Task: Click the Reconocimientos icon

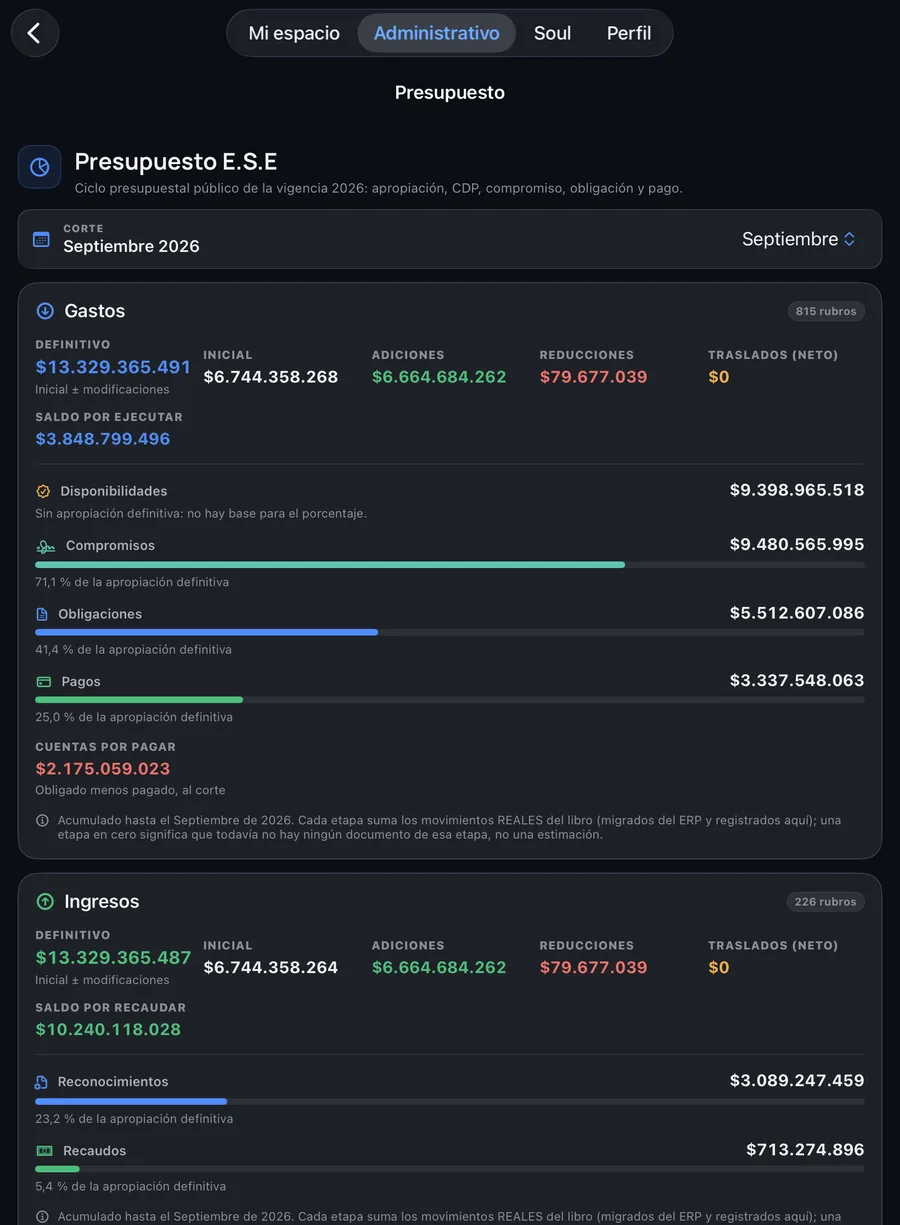Action: pyautogui.click(x=42, y=1082)
